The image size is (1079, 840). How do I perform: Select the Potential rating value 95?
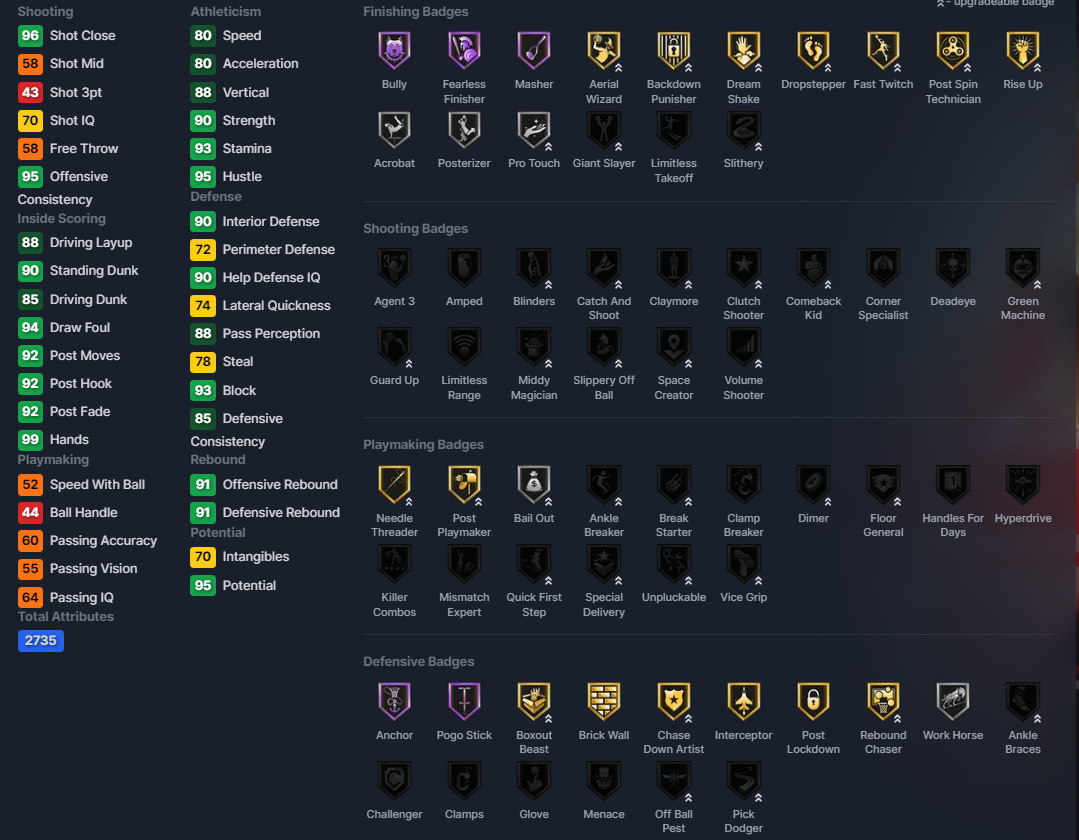click(x=203, y=585)
